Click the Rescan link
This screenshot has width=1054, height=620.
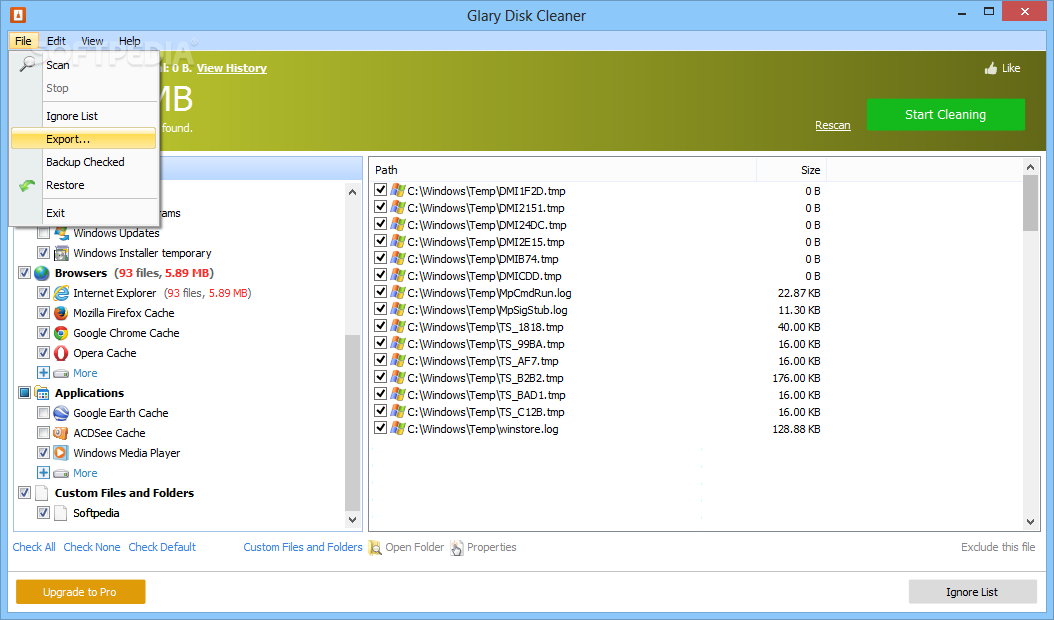click(x=832, y=126)
